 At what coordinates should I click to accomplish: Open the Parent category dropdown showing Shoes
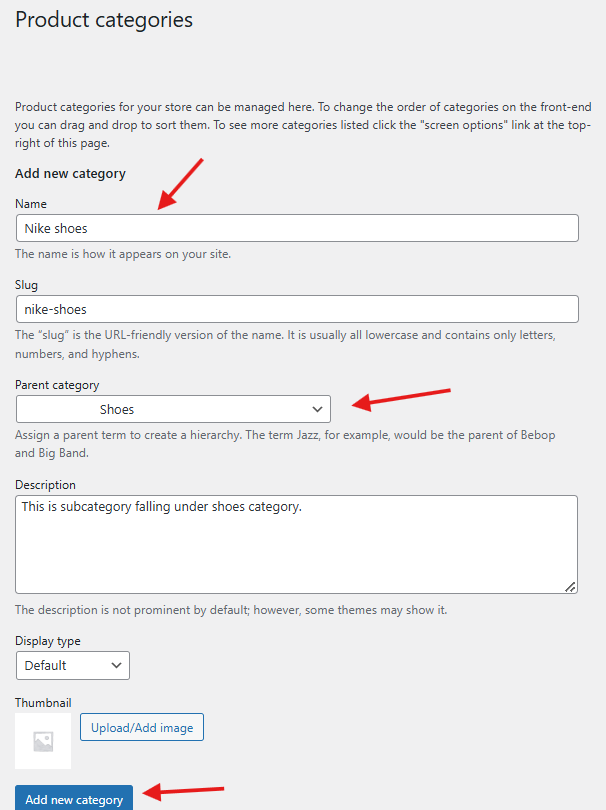tap(172, 409)
